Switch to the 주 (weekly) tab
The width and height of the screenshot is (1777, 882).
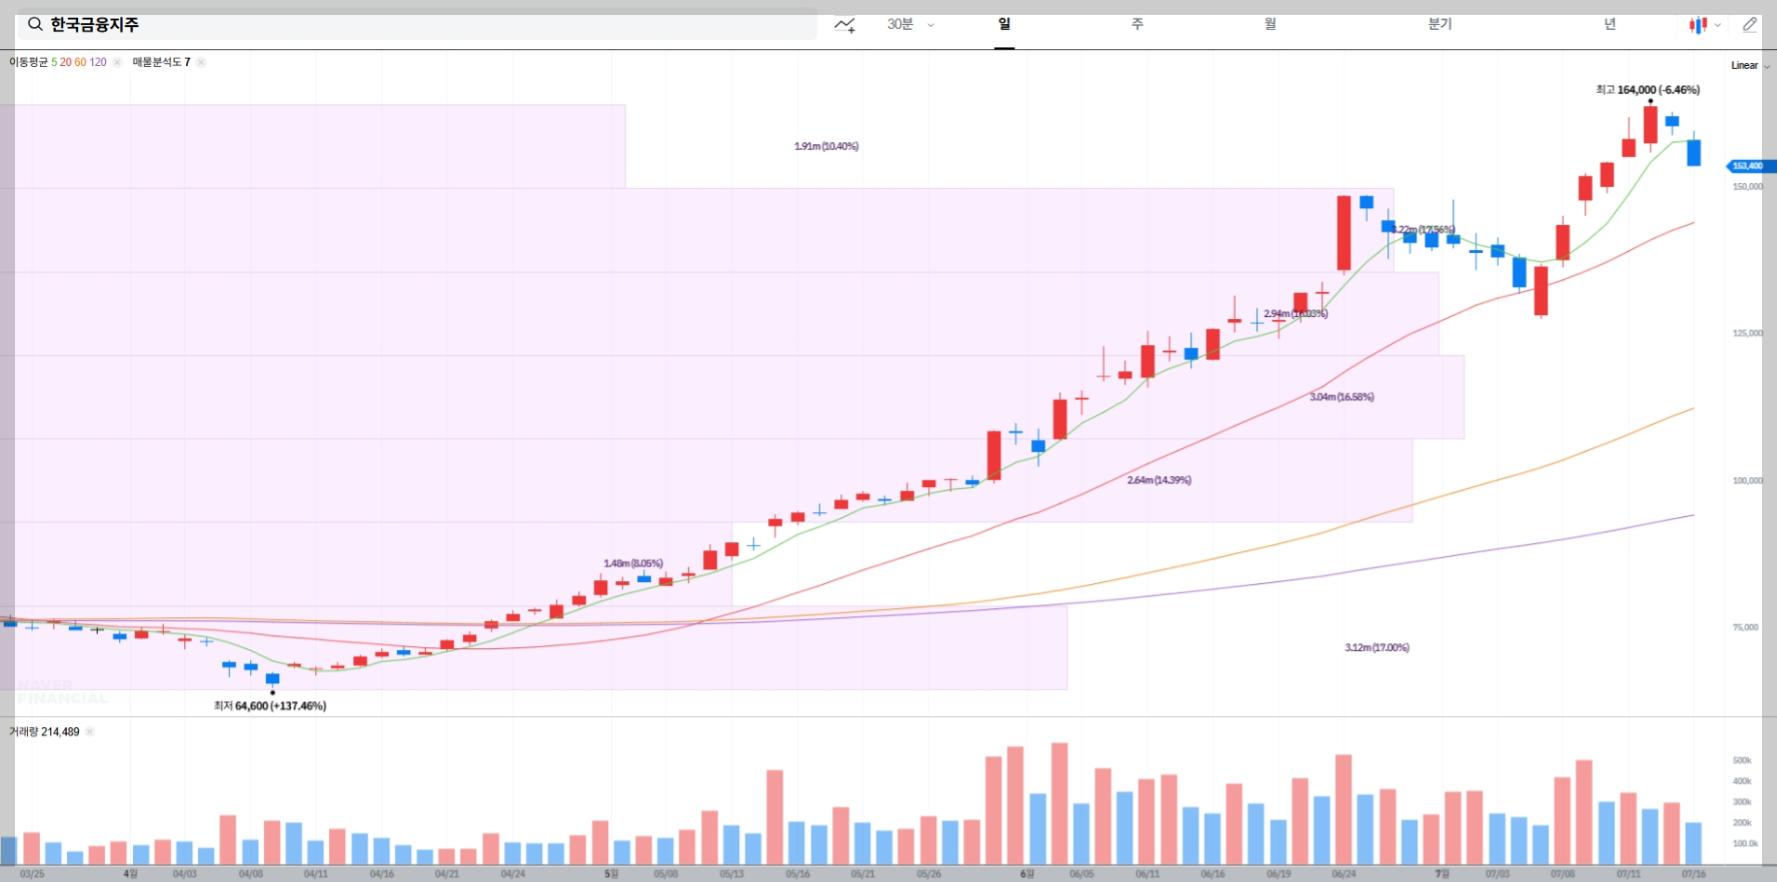pos(1137,24)
